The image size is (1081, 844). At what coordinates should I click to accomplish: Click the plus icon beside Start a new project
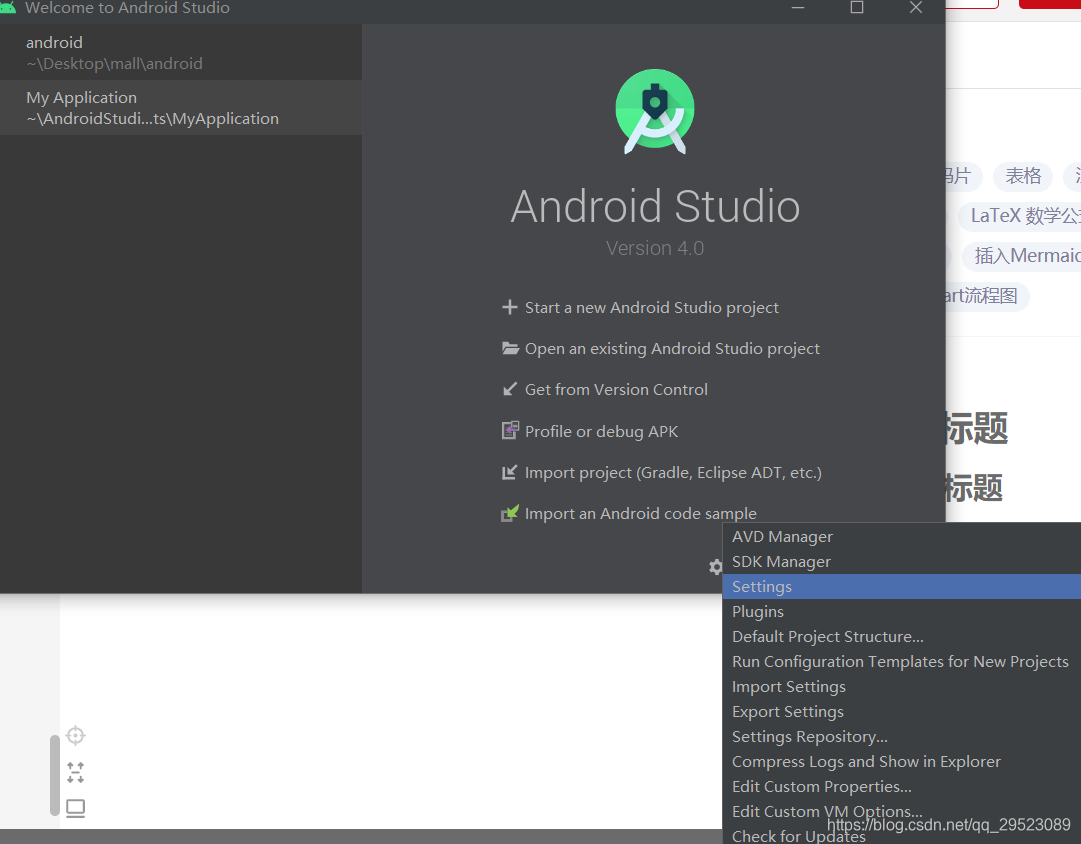509,307
